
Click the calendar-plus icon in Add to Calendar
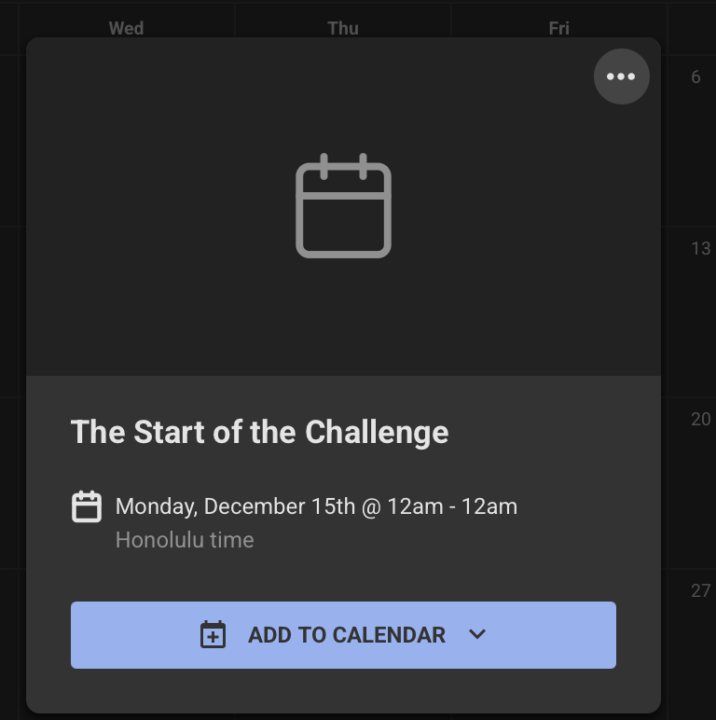[x=213, y=635]
